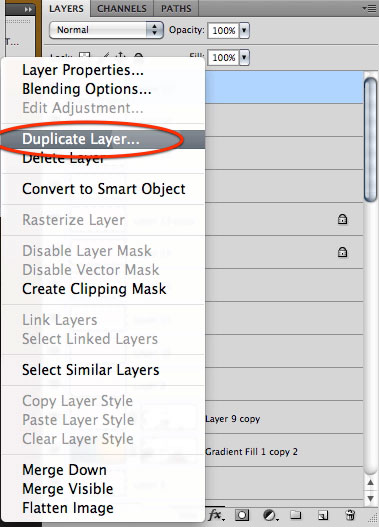Image resolution: width=379 pixels, height=527 pixels.
Task: Open the panel options menu icon
Action: click(369, 8)
